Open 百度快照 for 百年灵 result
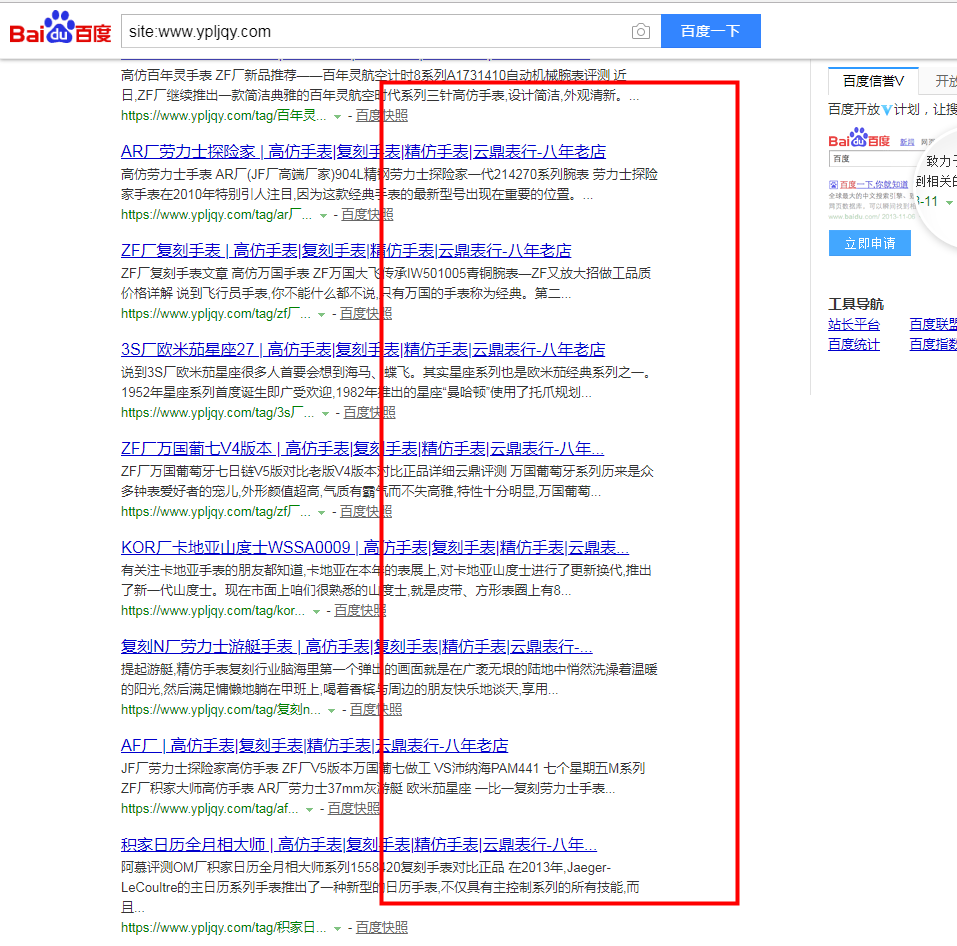Screen dimensions: 957x946 [381, 115]
